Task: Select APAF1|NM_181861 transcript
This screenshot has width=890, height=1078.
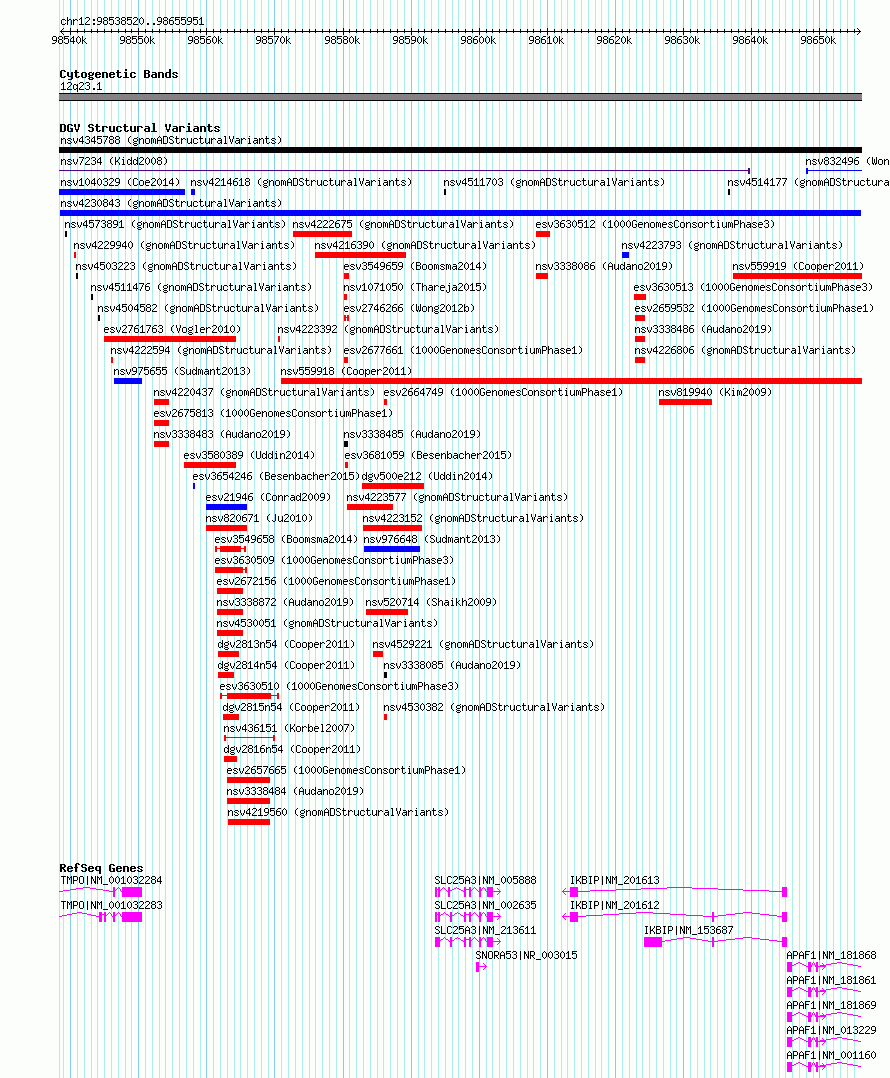Action: [x=832, y=980]
